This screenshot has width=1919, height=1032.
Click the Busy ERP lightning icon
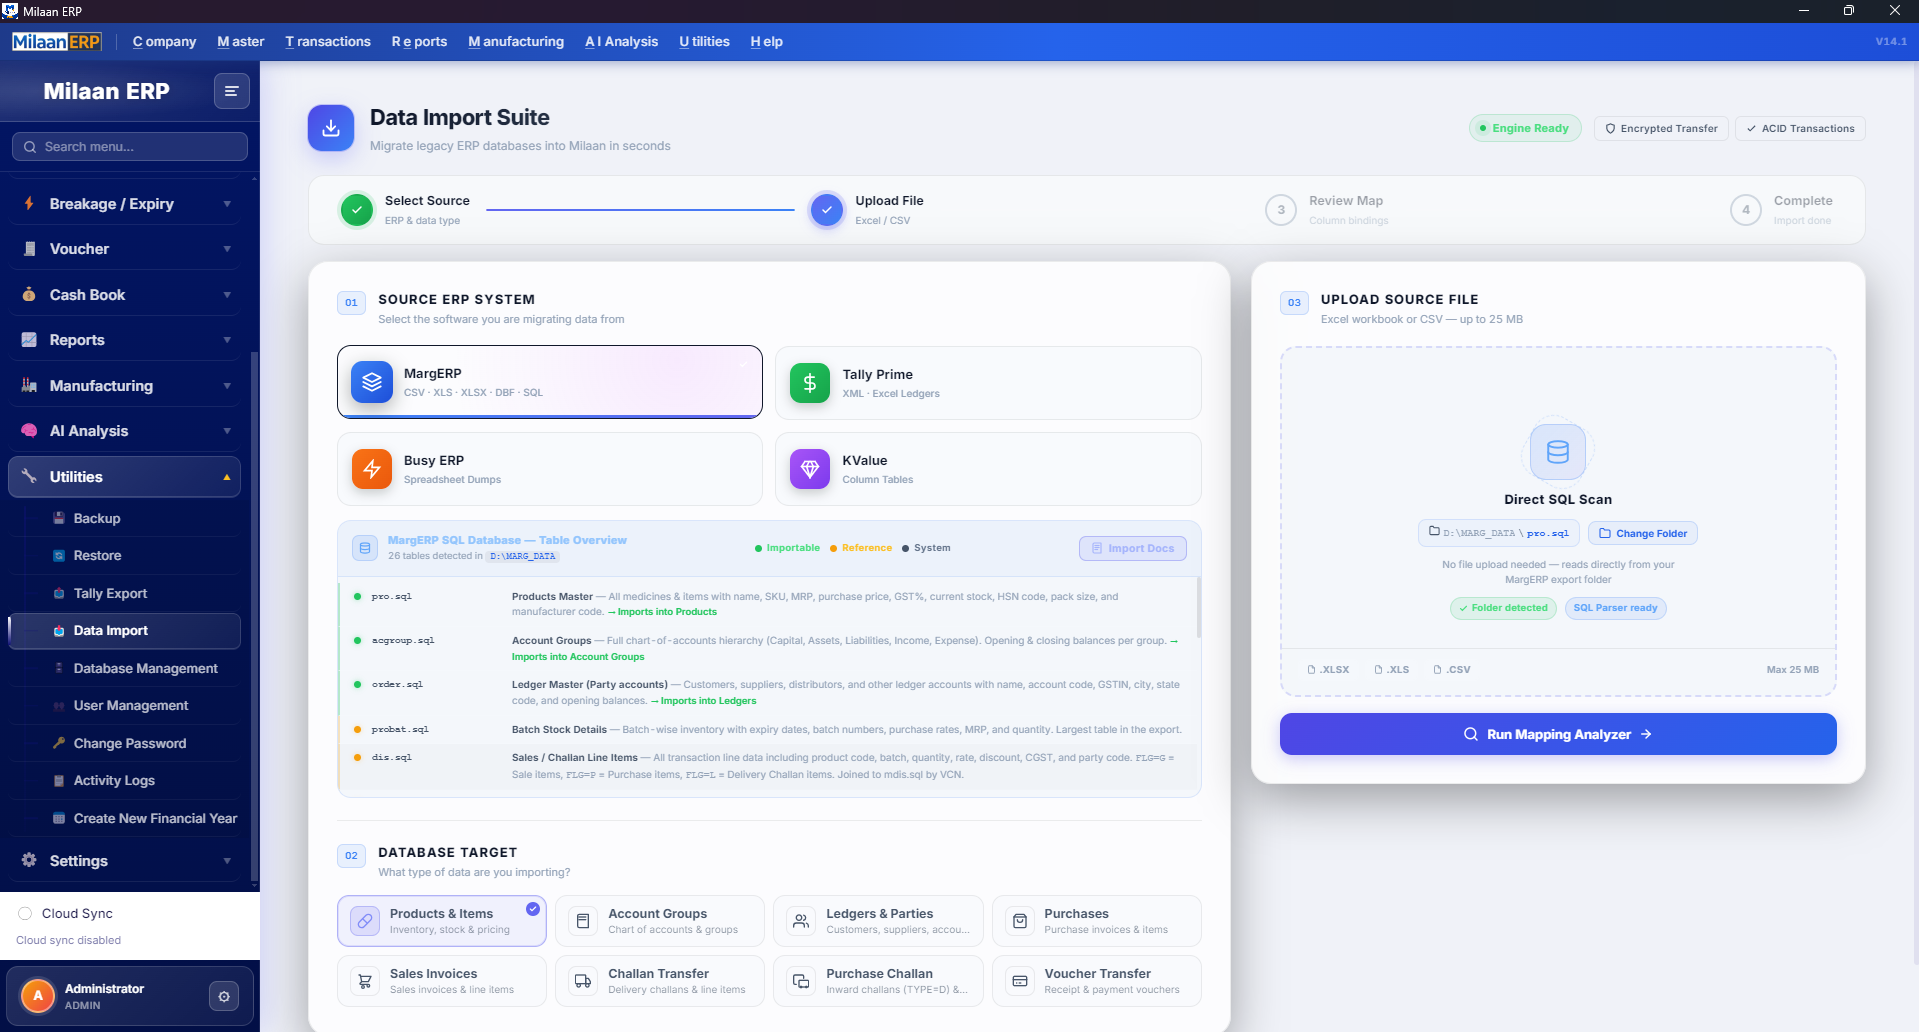pos(372,469)
